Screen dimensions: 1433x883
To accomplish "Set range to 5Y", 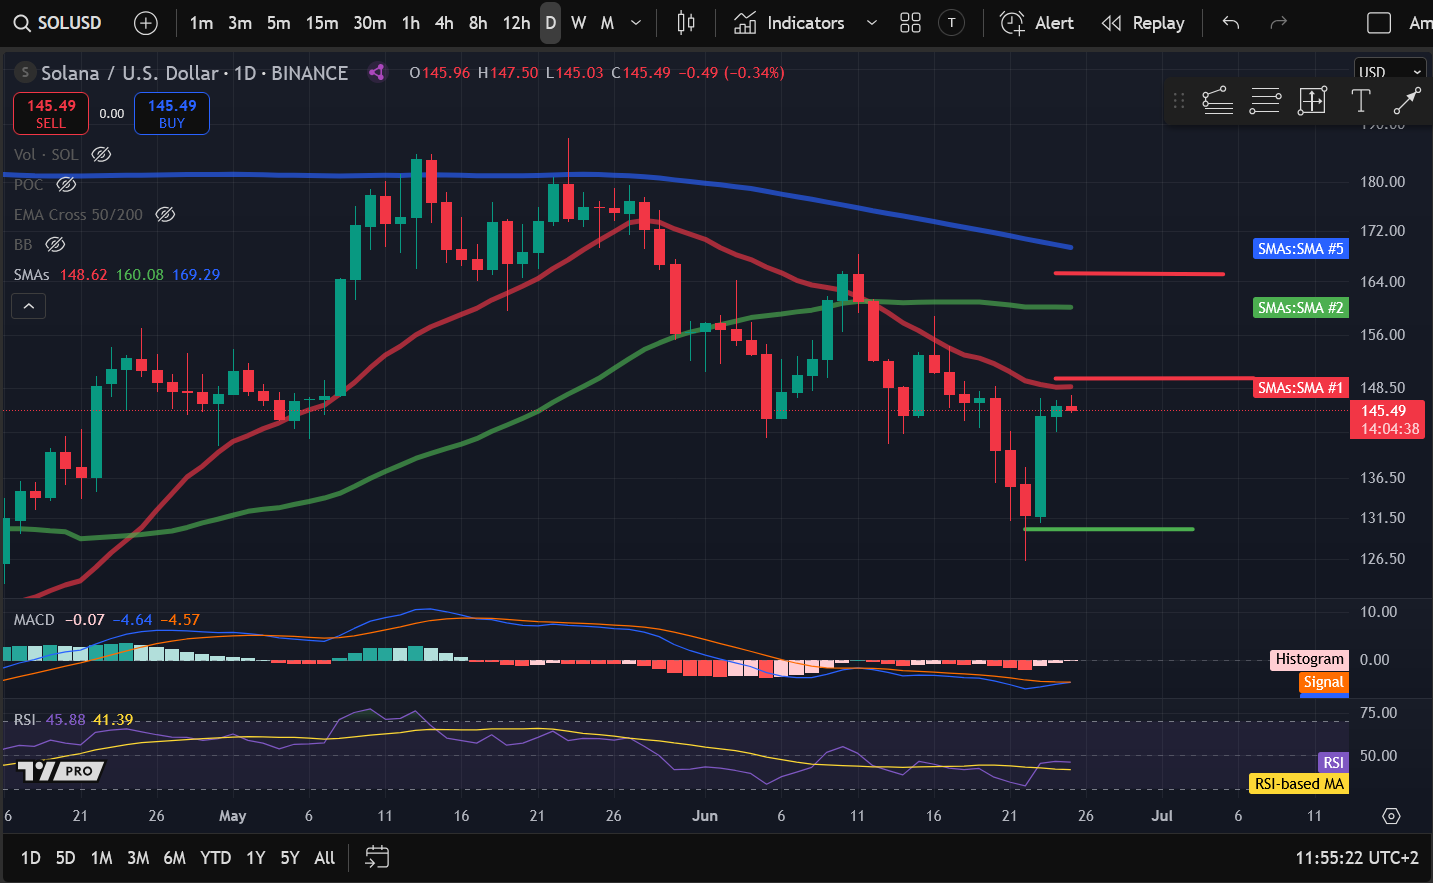I will click(290, 858).
